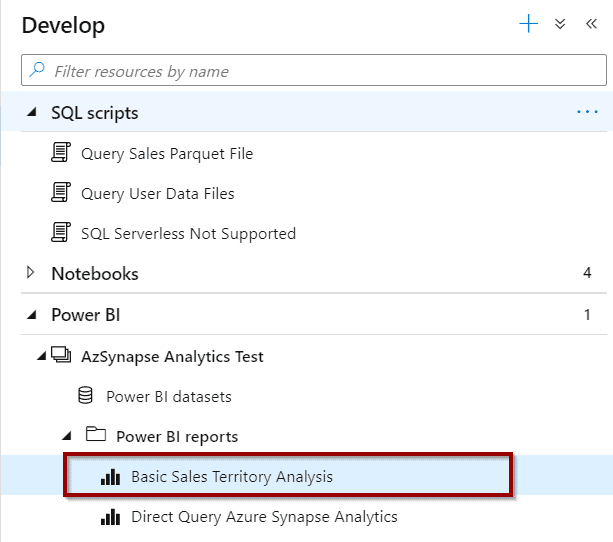Open Query Sales Parquet File script
The image size is (613, 542).
click(x=167, y=153)
